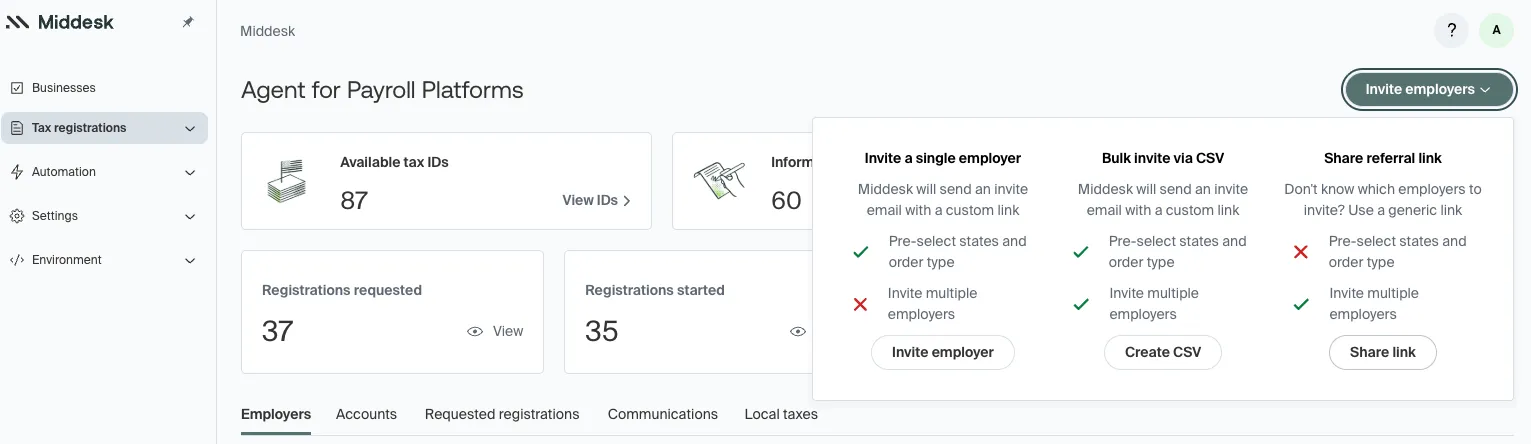
Task: Click the "Agent for Payroll Platforms" title
Action: [x=382, y=90]
